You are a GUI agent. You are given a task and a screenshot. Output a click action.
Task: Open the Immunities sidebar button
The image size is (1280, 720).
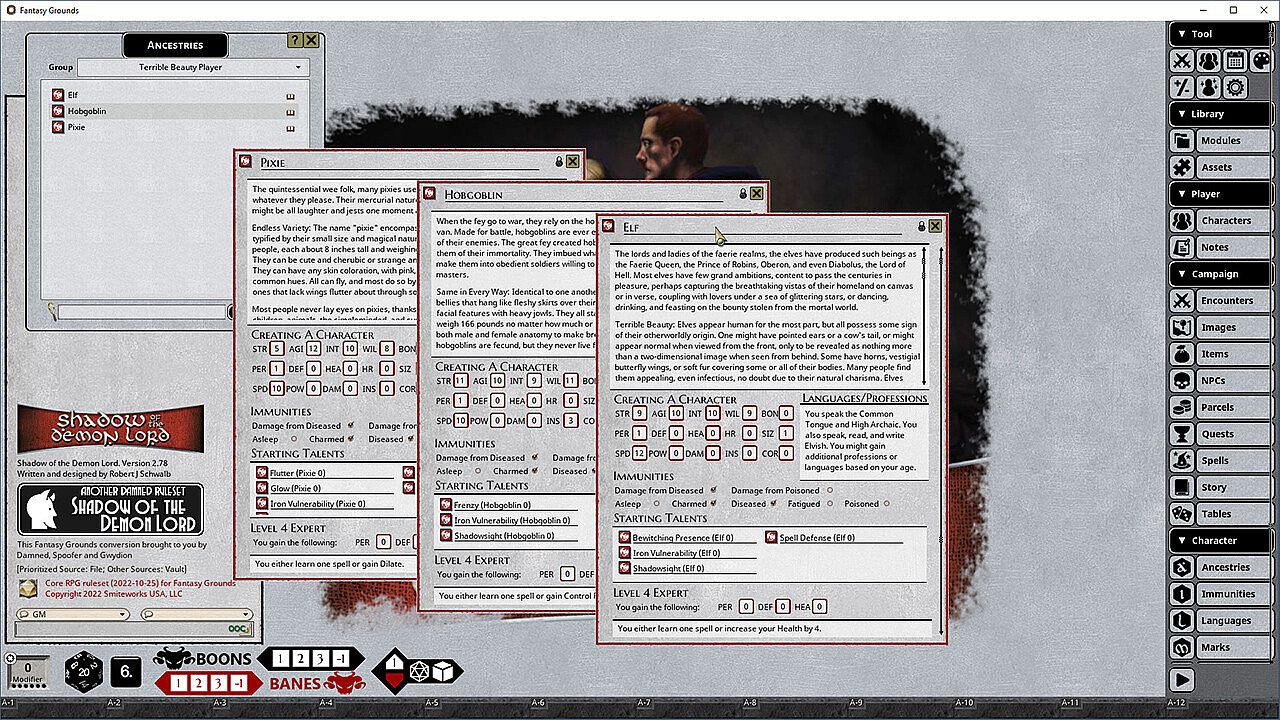coord(1233,594)
